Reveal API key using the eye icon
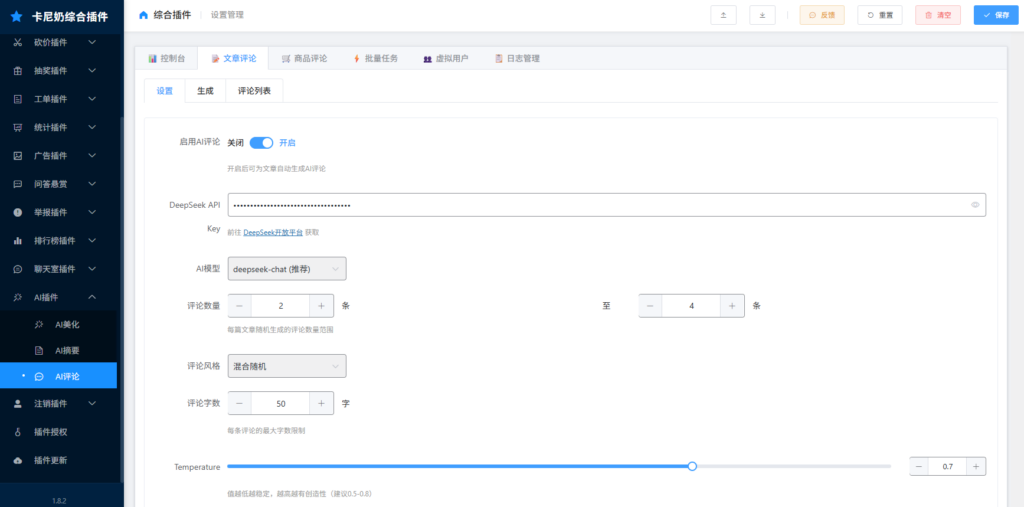Viewport: 1024px width, 507px height. tap(975, 205)
